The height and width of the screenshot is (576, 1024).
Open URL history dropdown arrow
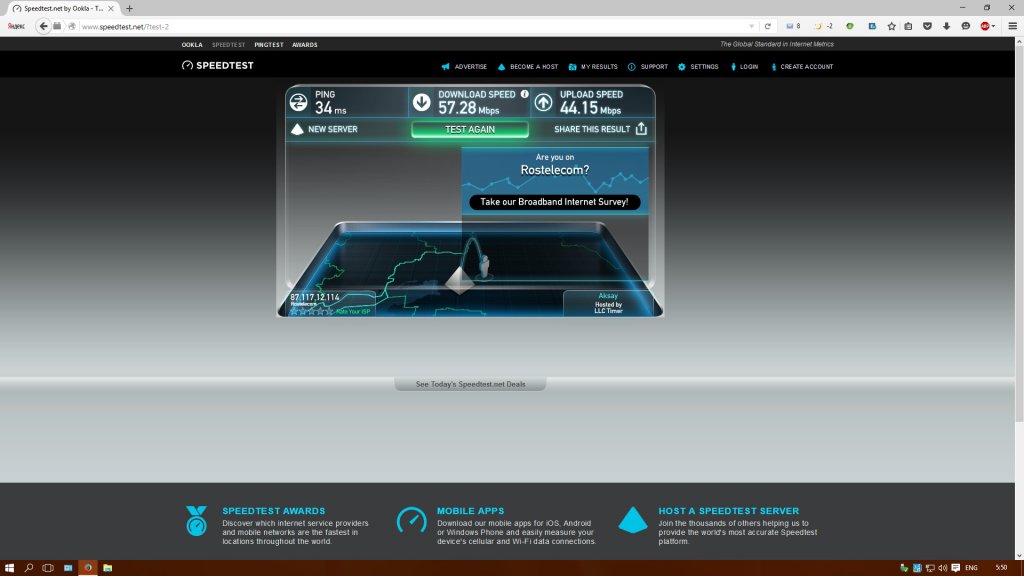point(752,26)
